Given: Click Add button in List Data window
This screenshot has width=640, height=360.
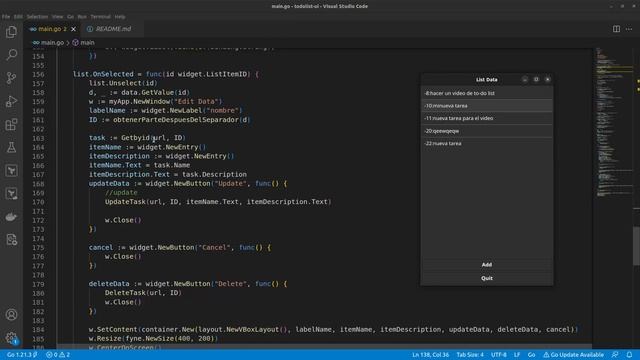Looking at the screenshot, I should (487, 264).
